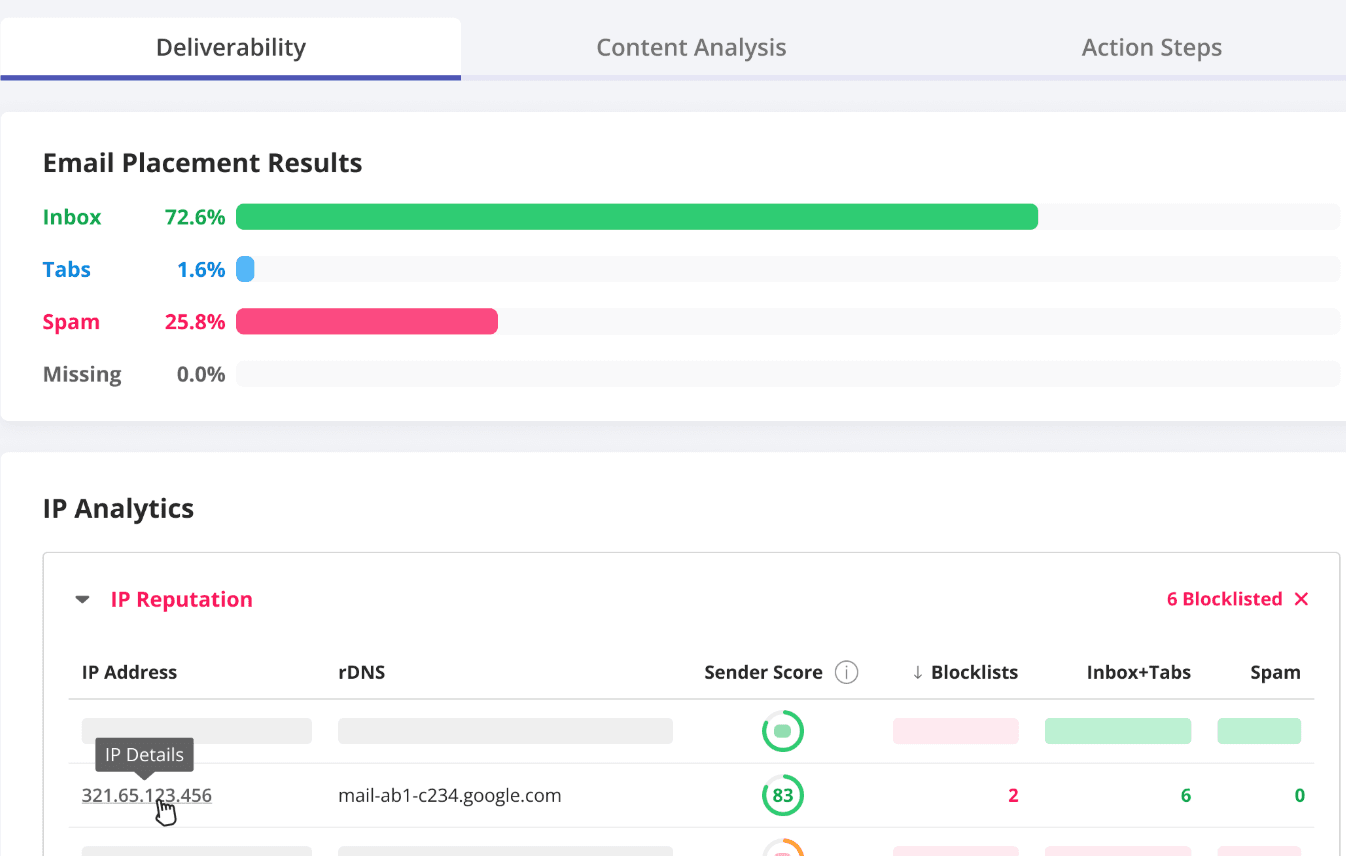
Task: Switch to the Content Analysis tab
Action: (691, 47)
